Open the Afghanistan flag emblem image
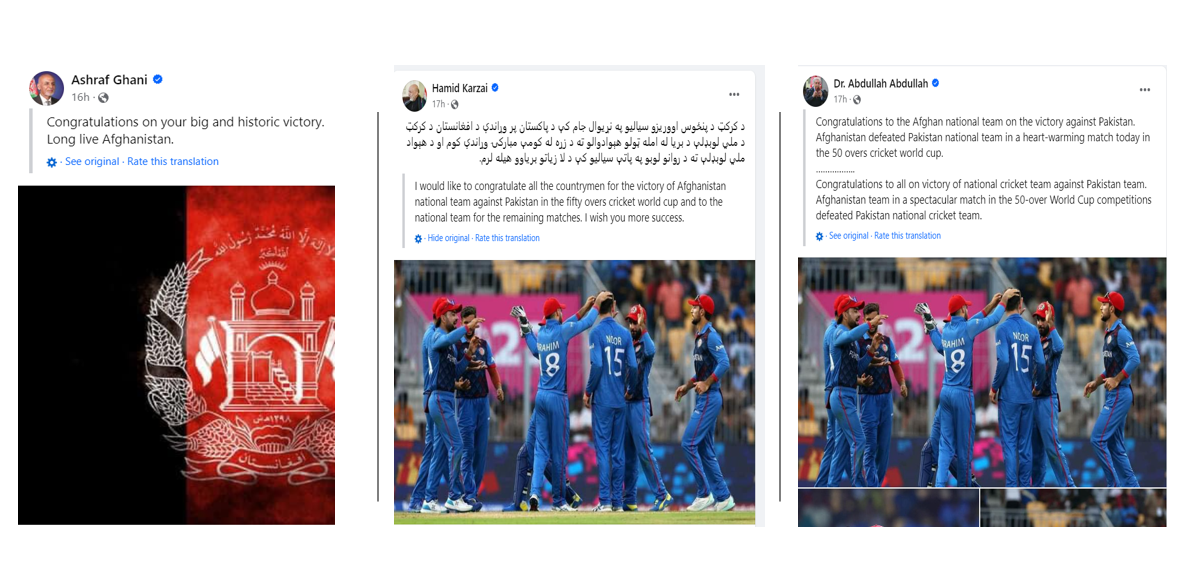1194x576 pixels. (177, 355)
